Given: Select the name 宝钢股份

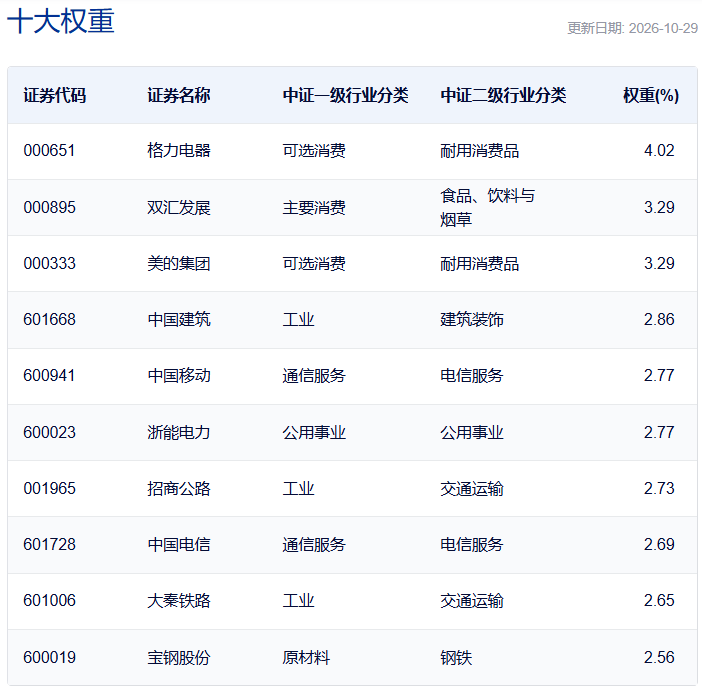Looking at the screenshot, I should coord(179,657).
